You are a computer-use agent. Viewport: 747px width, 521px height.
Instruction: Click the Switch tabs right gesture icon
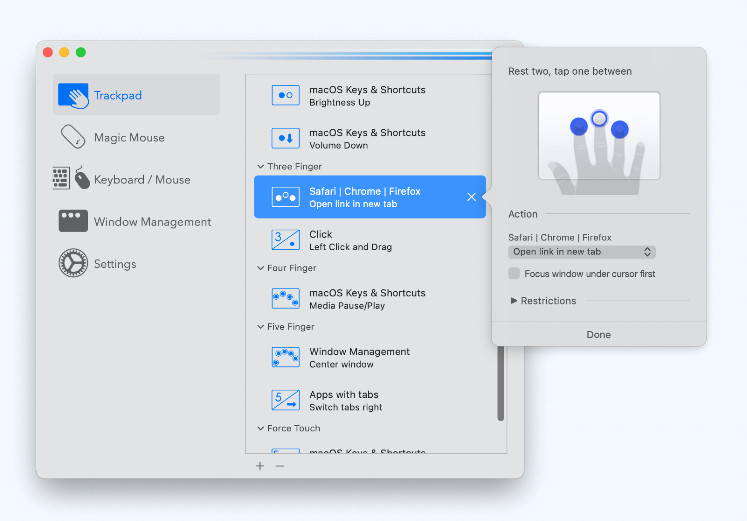click(285, 400)
